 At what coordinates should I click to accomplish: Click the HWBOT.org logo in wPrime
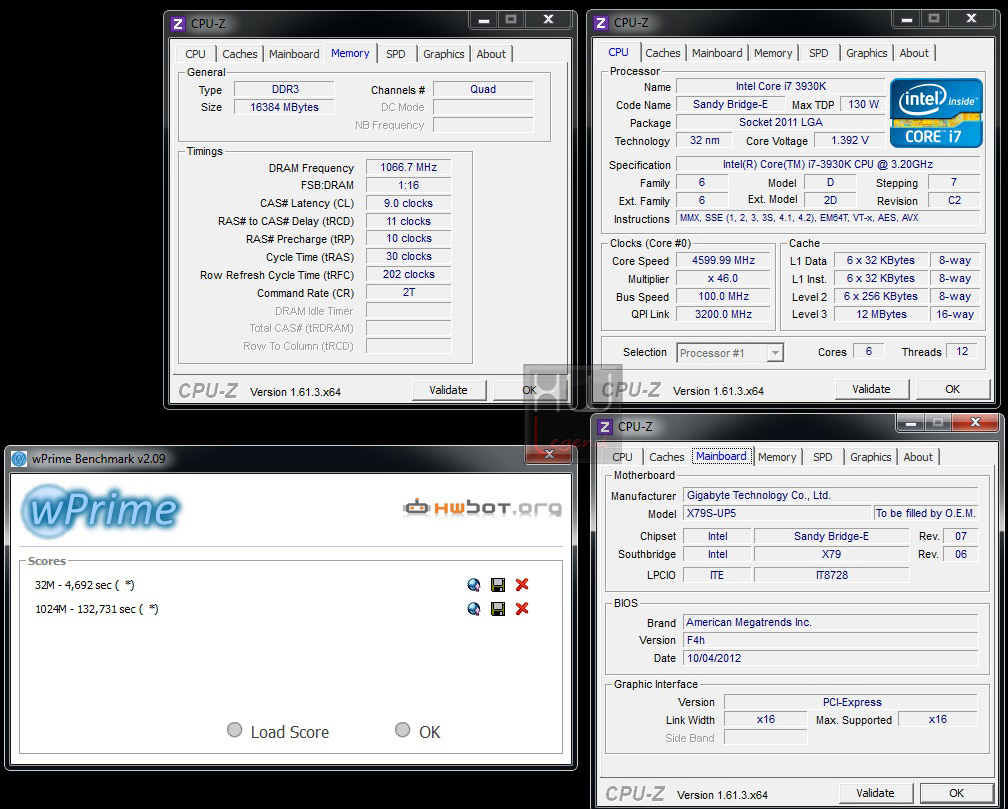tap(482, 508)
